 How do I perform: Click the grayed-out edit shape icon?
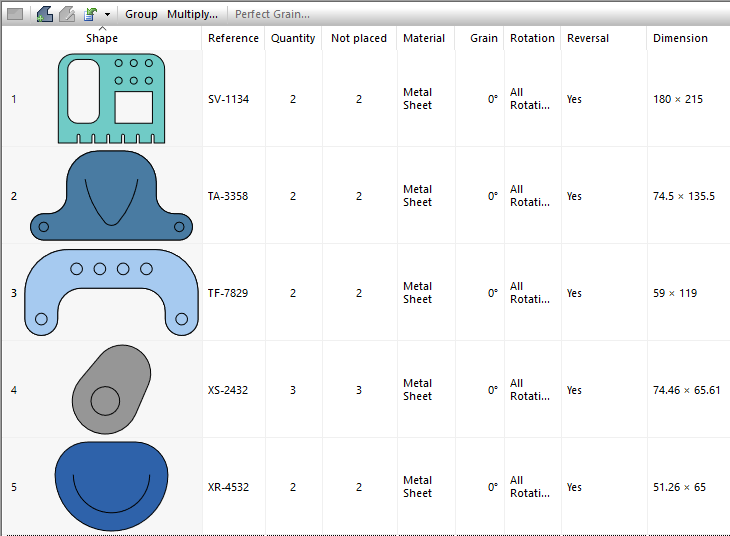67,14
